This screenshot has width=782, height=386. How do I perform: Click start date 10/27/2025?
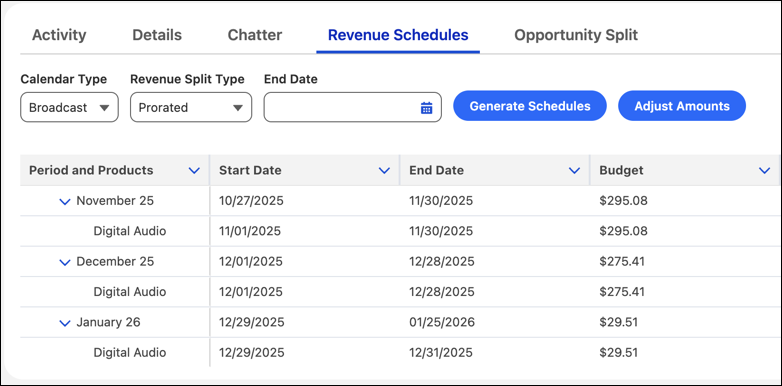(x=251, y=201)
